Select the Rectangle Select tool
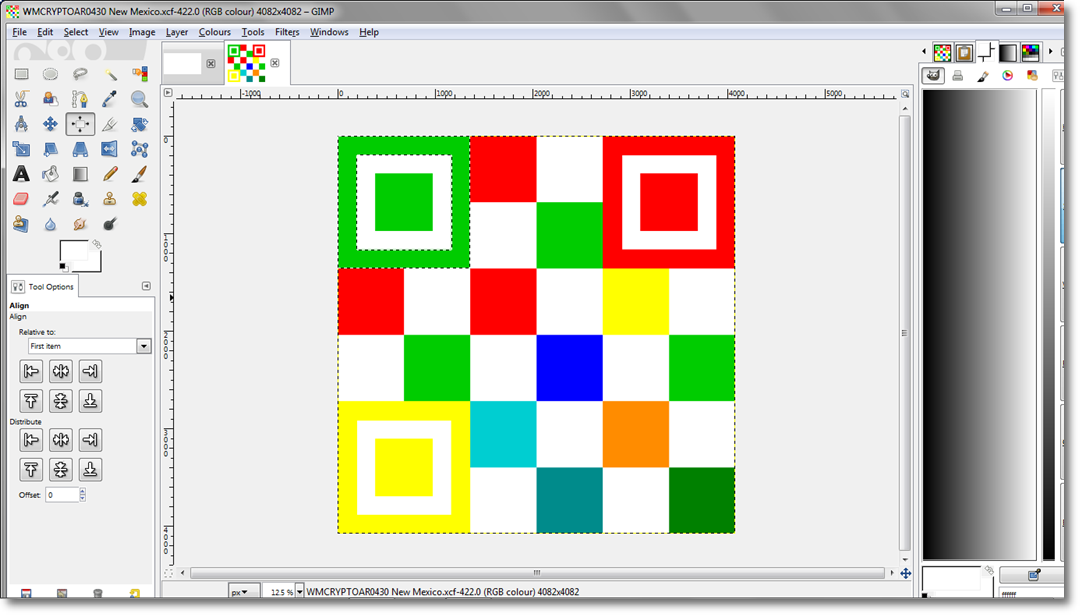Image resolution: width=1080 pixels, height=615 pixels. (21, 74)
